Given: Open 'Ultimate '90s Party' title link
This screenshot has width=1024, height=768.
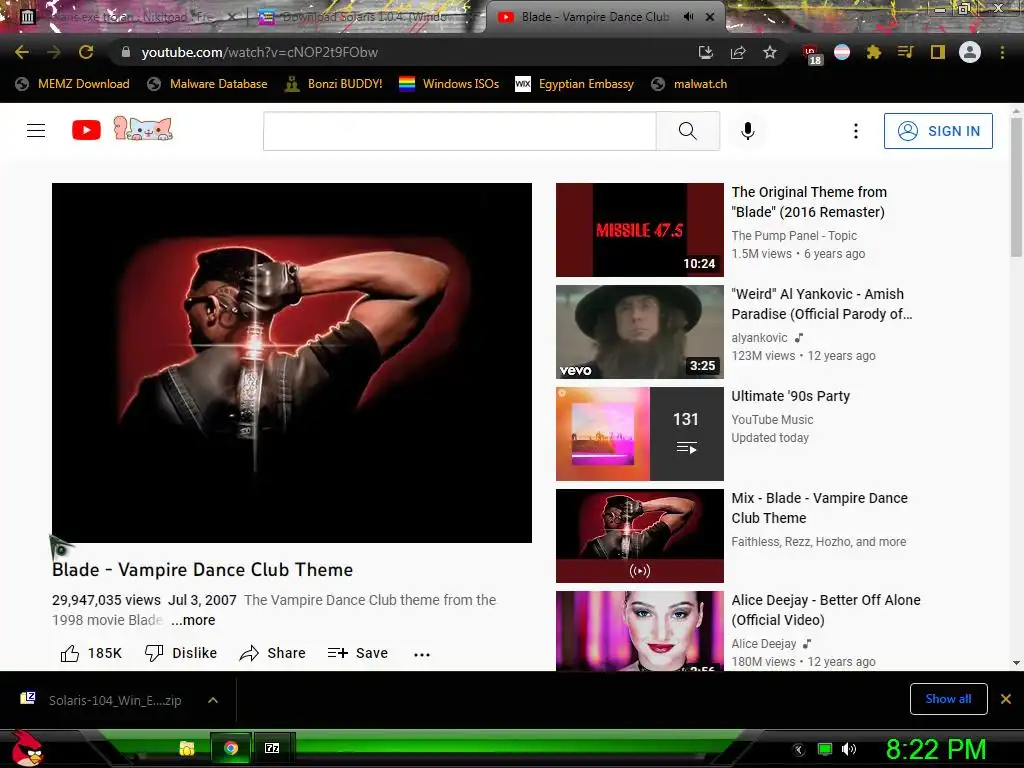Looking at the screenshot, I should pos(790,396).
